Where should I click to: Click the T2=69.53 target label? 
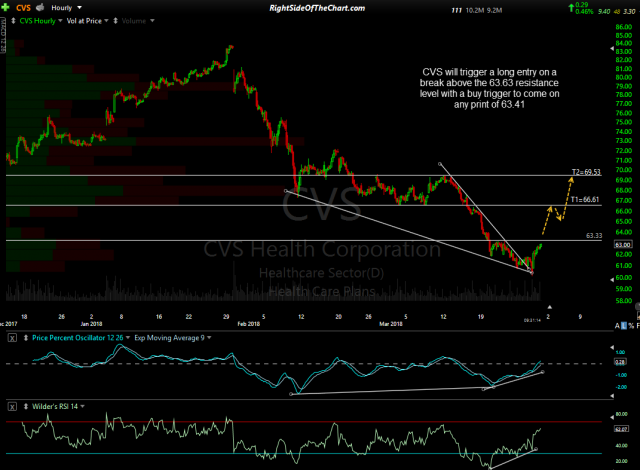pyautogui.click(x=585, y=172)
